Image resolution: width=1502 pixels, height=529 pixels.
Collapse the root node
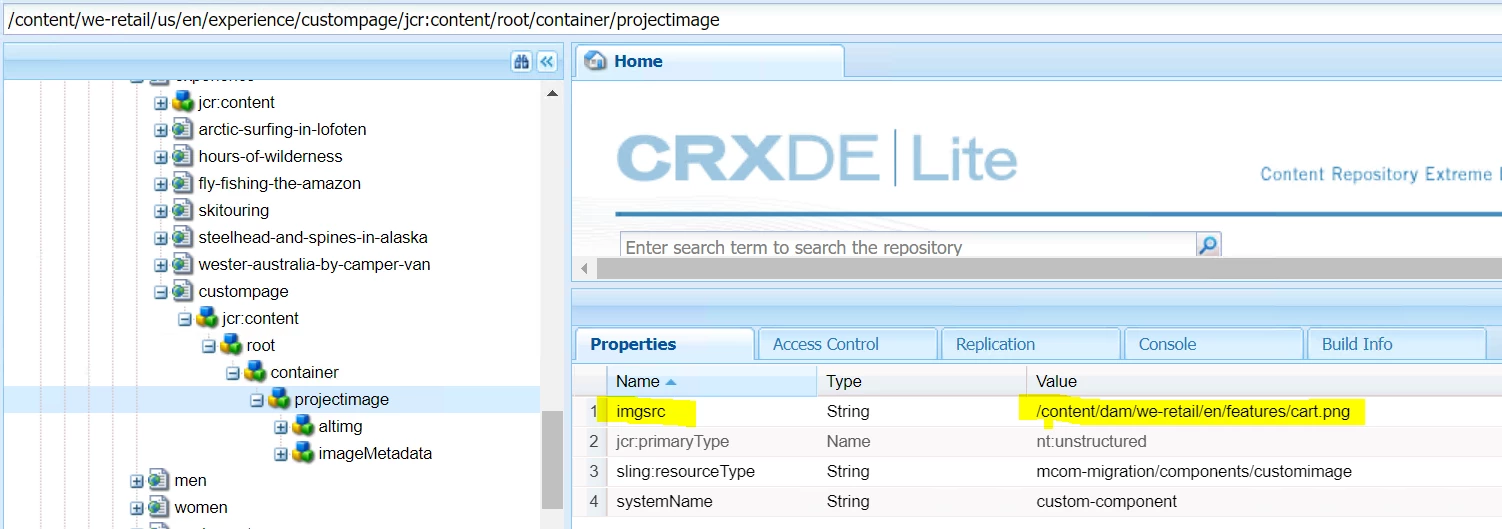(209, 346)
